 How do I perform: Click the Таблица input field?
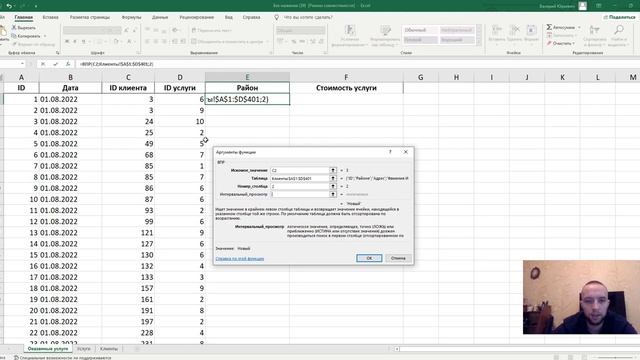tap(300, 178)
